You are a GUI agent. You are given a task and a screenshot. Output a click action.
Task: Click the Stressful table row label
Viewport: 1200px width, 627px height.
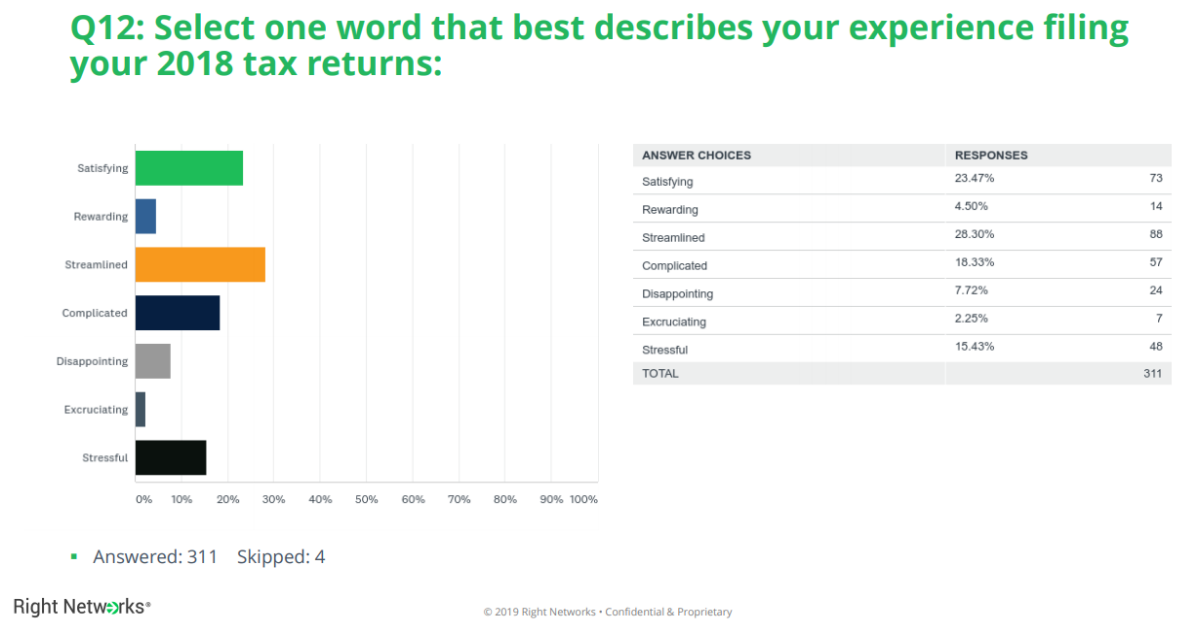pyautogui.click(x=664, y=350)
